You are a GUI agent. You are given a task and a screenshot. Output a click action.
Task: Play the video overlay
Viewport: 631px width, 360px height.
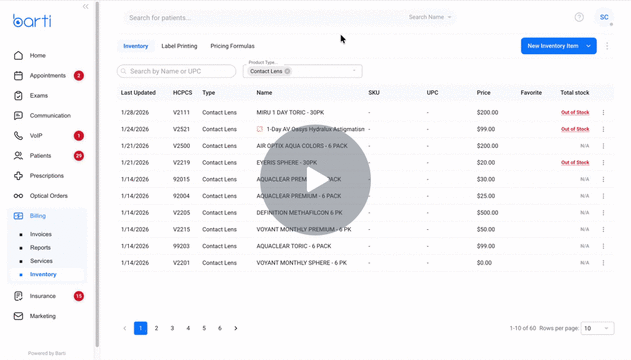tap(315, 179)
